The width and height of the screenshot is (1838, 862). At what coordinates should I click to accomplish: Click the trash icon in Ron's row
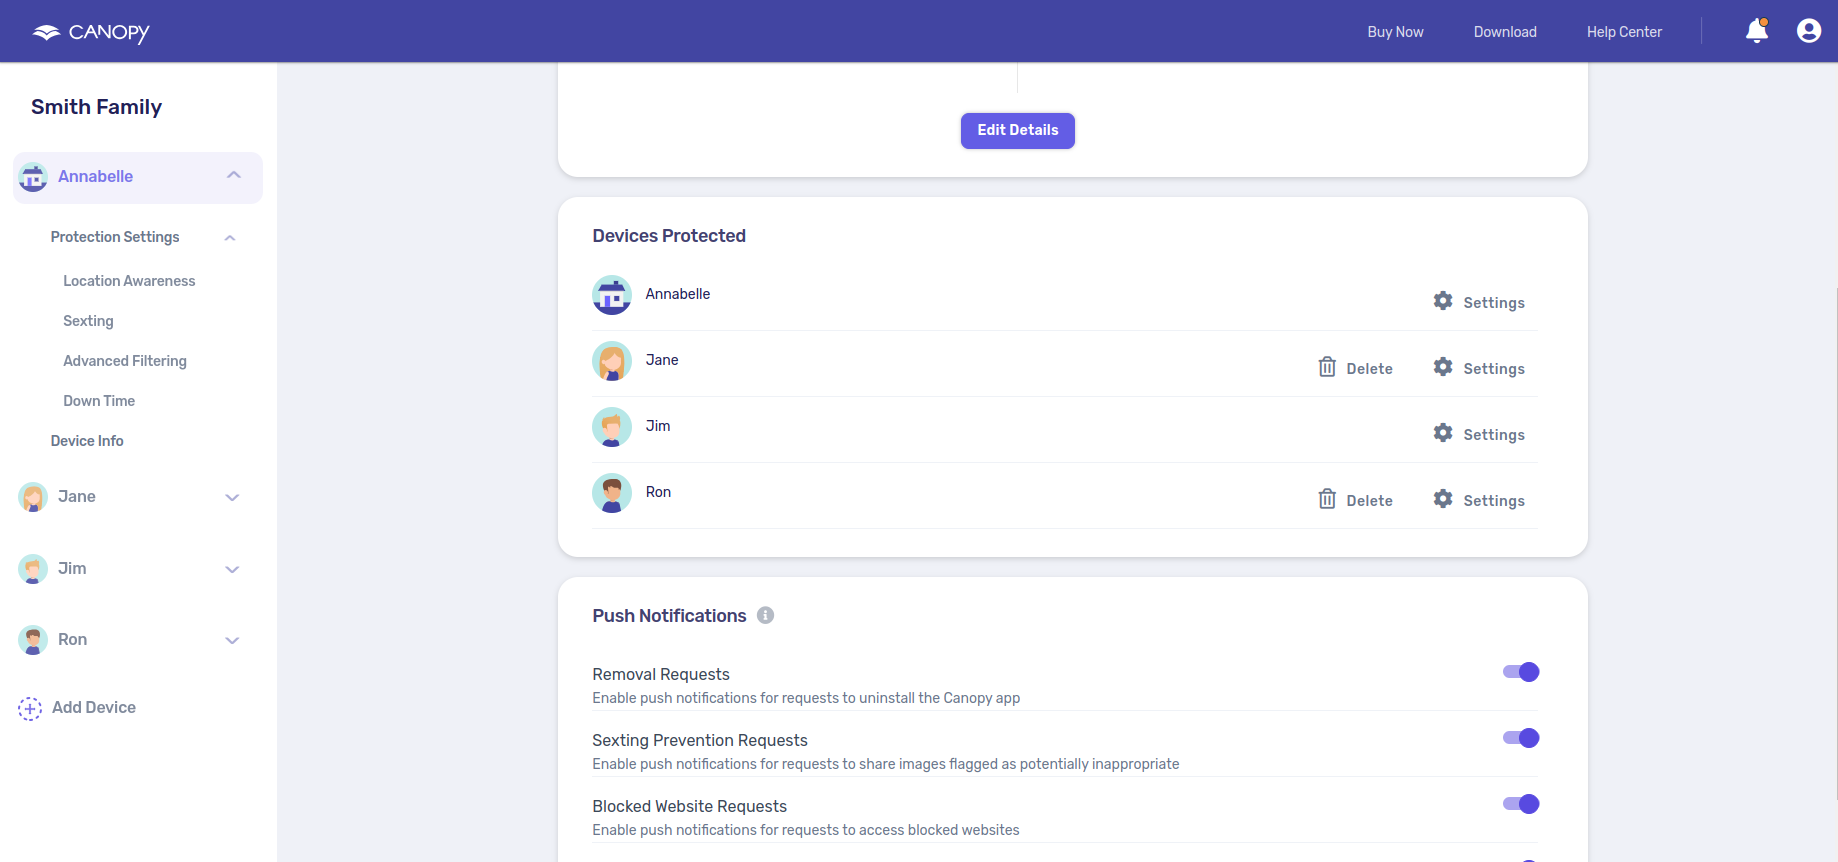click(1327, 499)
